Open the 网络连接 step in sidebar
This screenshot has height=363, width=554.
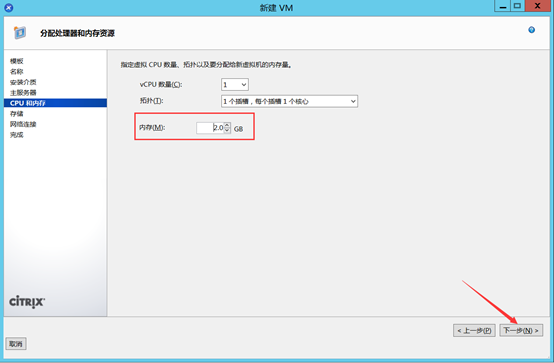(23, 124)
